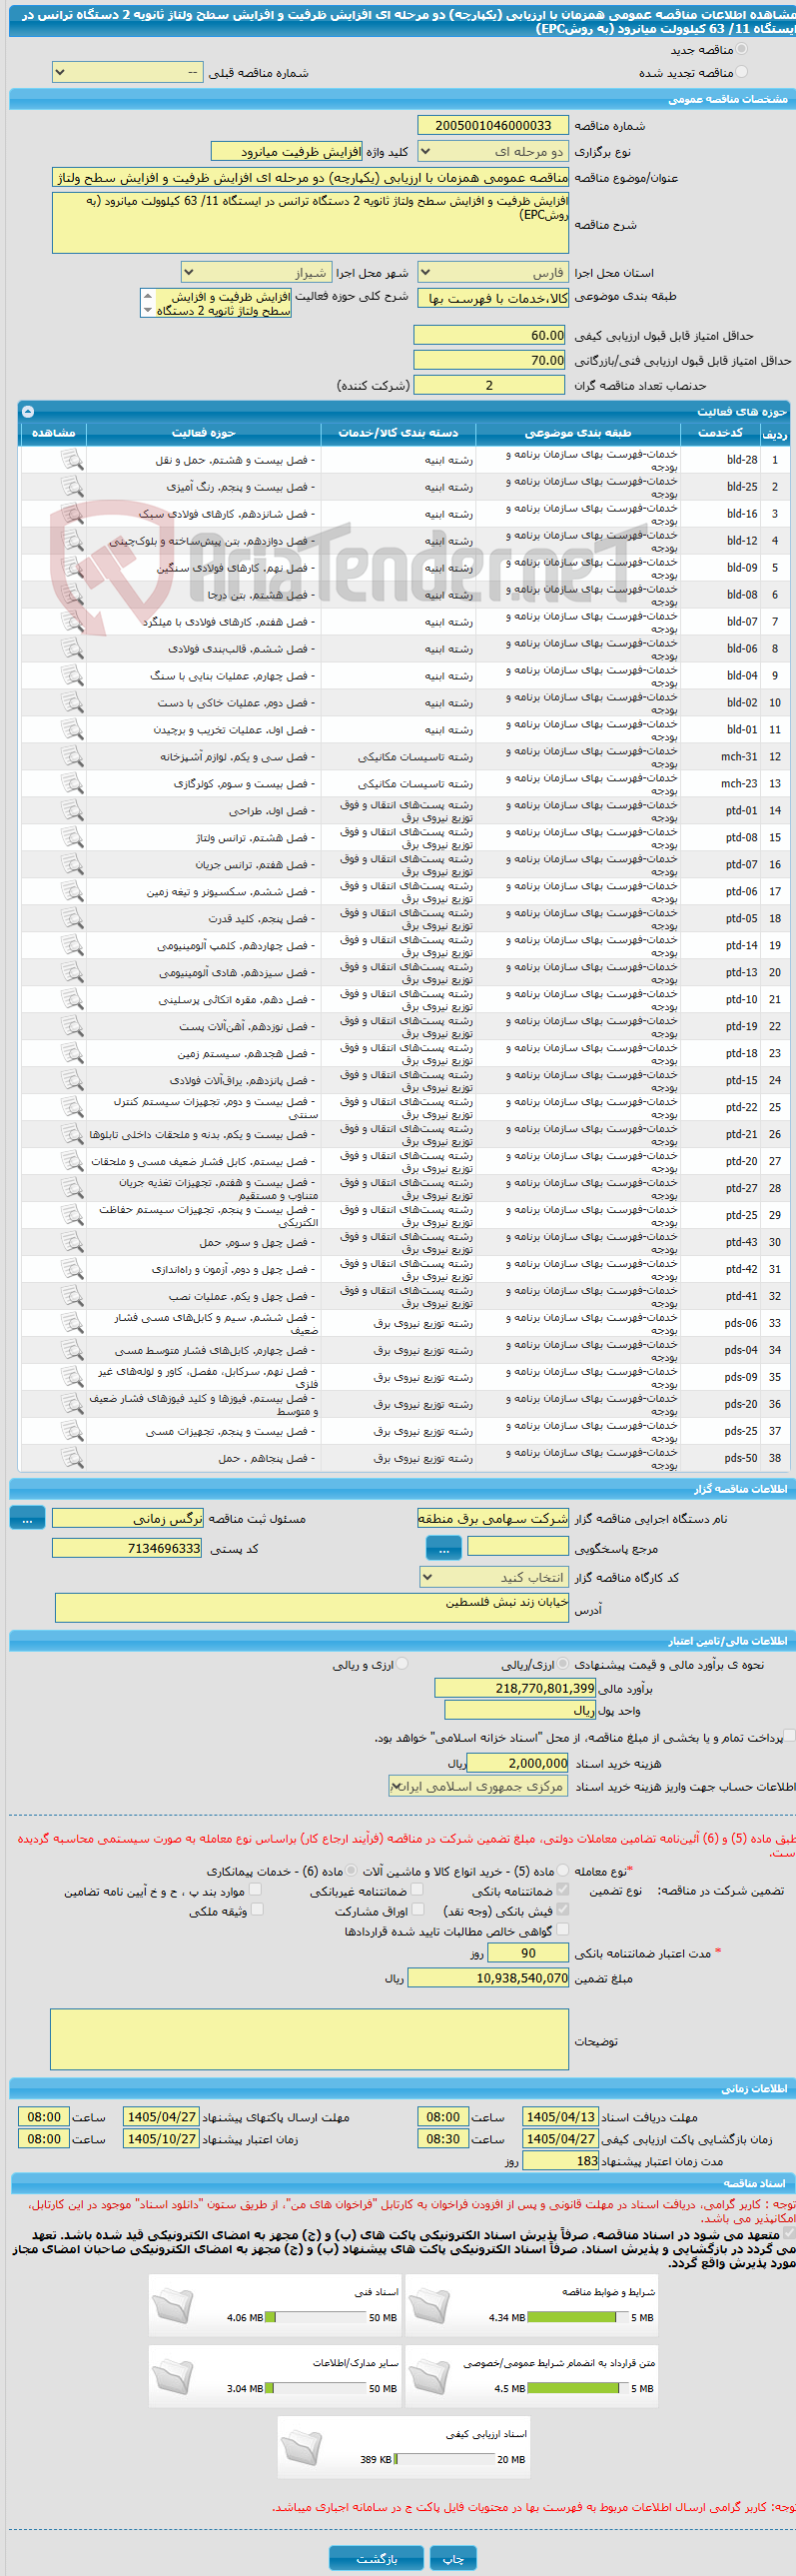Screen dimensions: 796x2576
Task: Open view icon for row bld-25
Action: click(71, 486)
